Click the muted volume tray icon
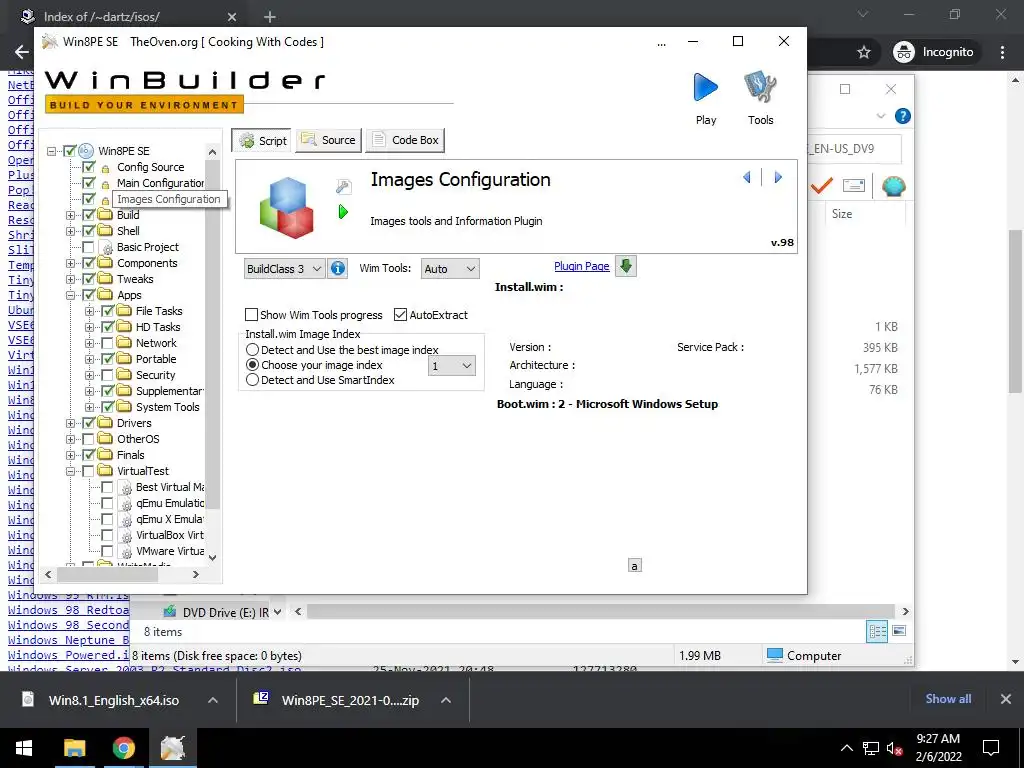 894,748
